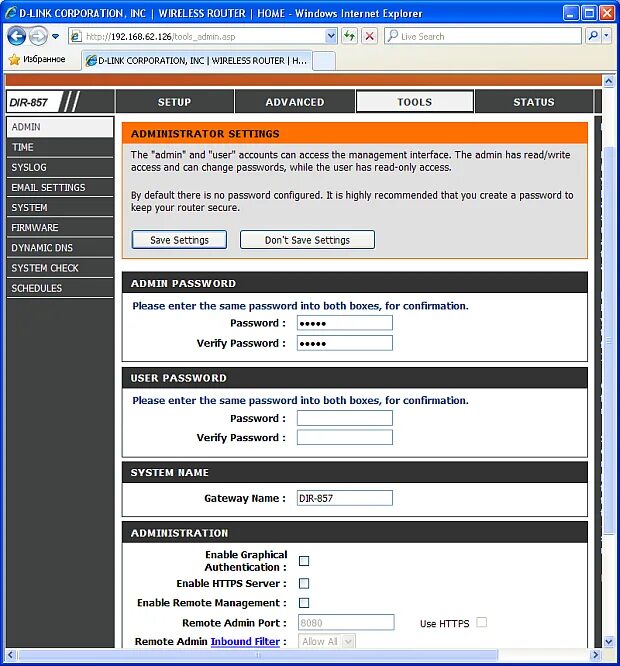Toggle Enable Remote Management checkbox
This screenshot has width=620, height=666.
[x=304, y=603]
